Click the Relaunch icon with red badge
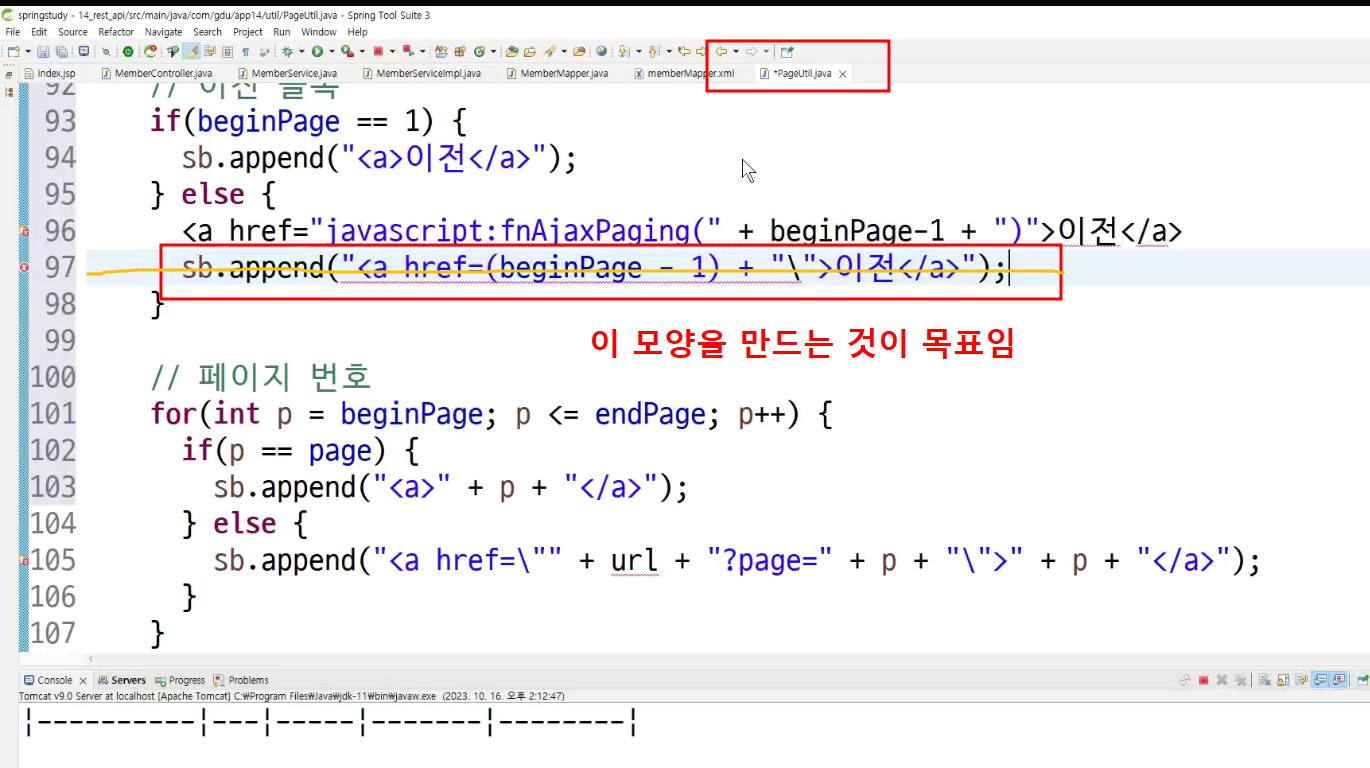 (151, 51)
